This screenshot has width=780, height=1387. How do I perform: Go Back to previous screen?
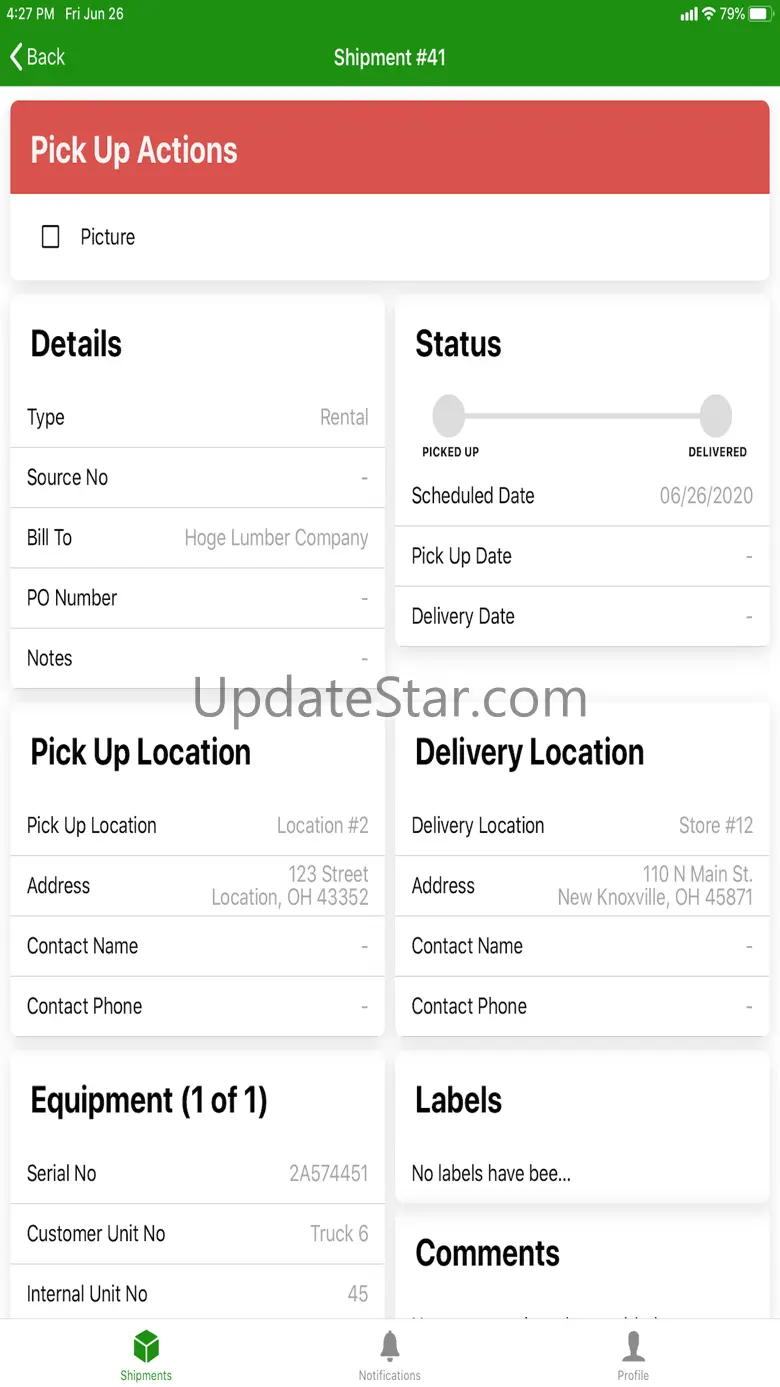(x=38, y=57)
